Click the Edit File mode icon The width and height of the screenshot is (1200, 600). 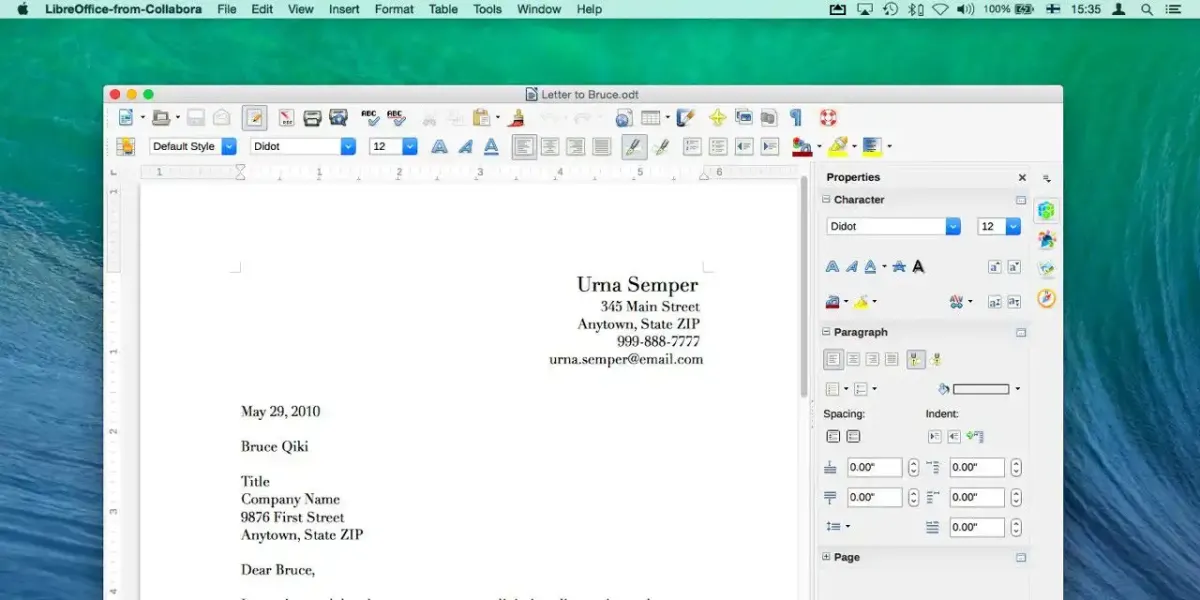point(254,118)
